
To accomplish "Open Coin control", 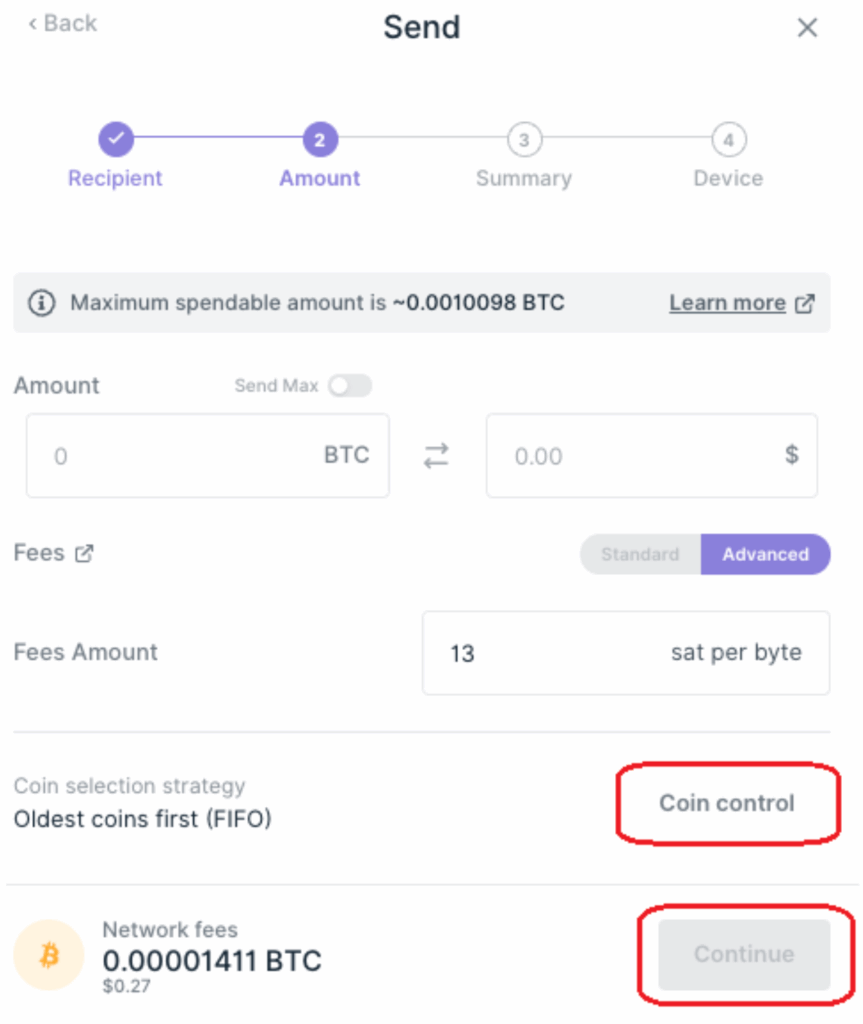I will click(727, 803).
